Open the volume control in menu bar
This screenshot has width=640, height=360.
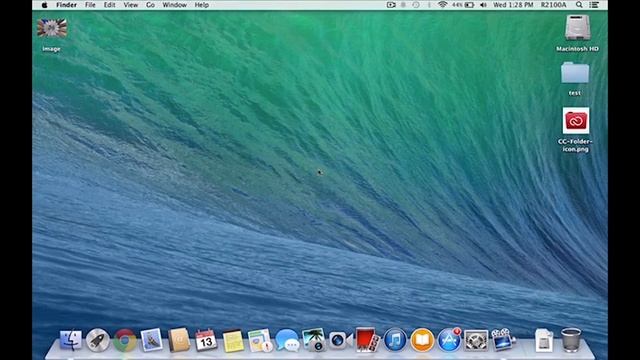(x=483, y=5)
